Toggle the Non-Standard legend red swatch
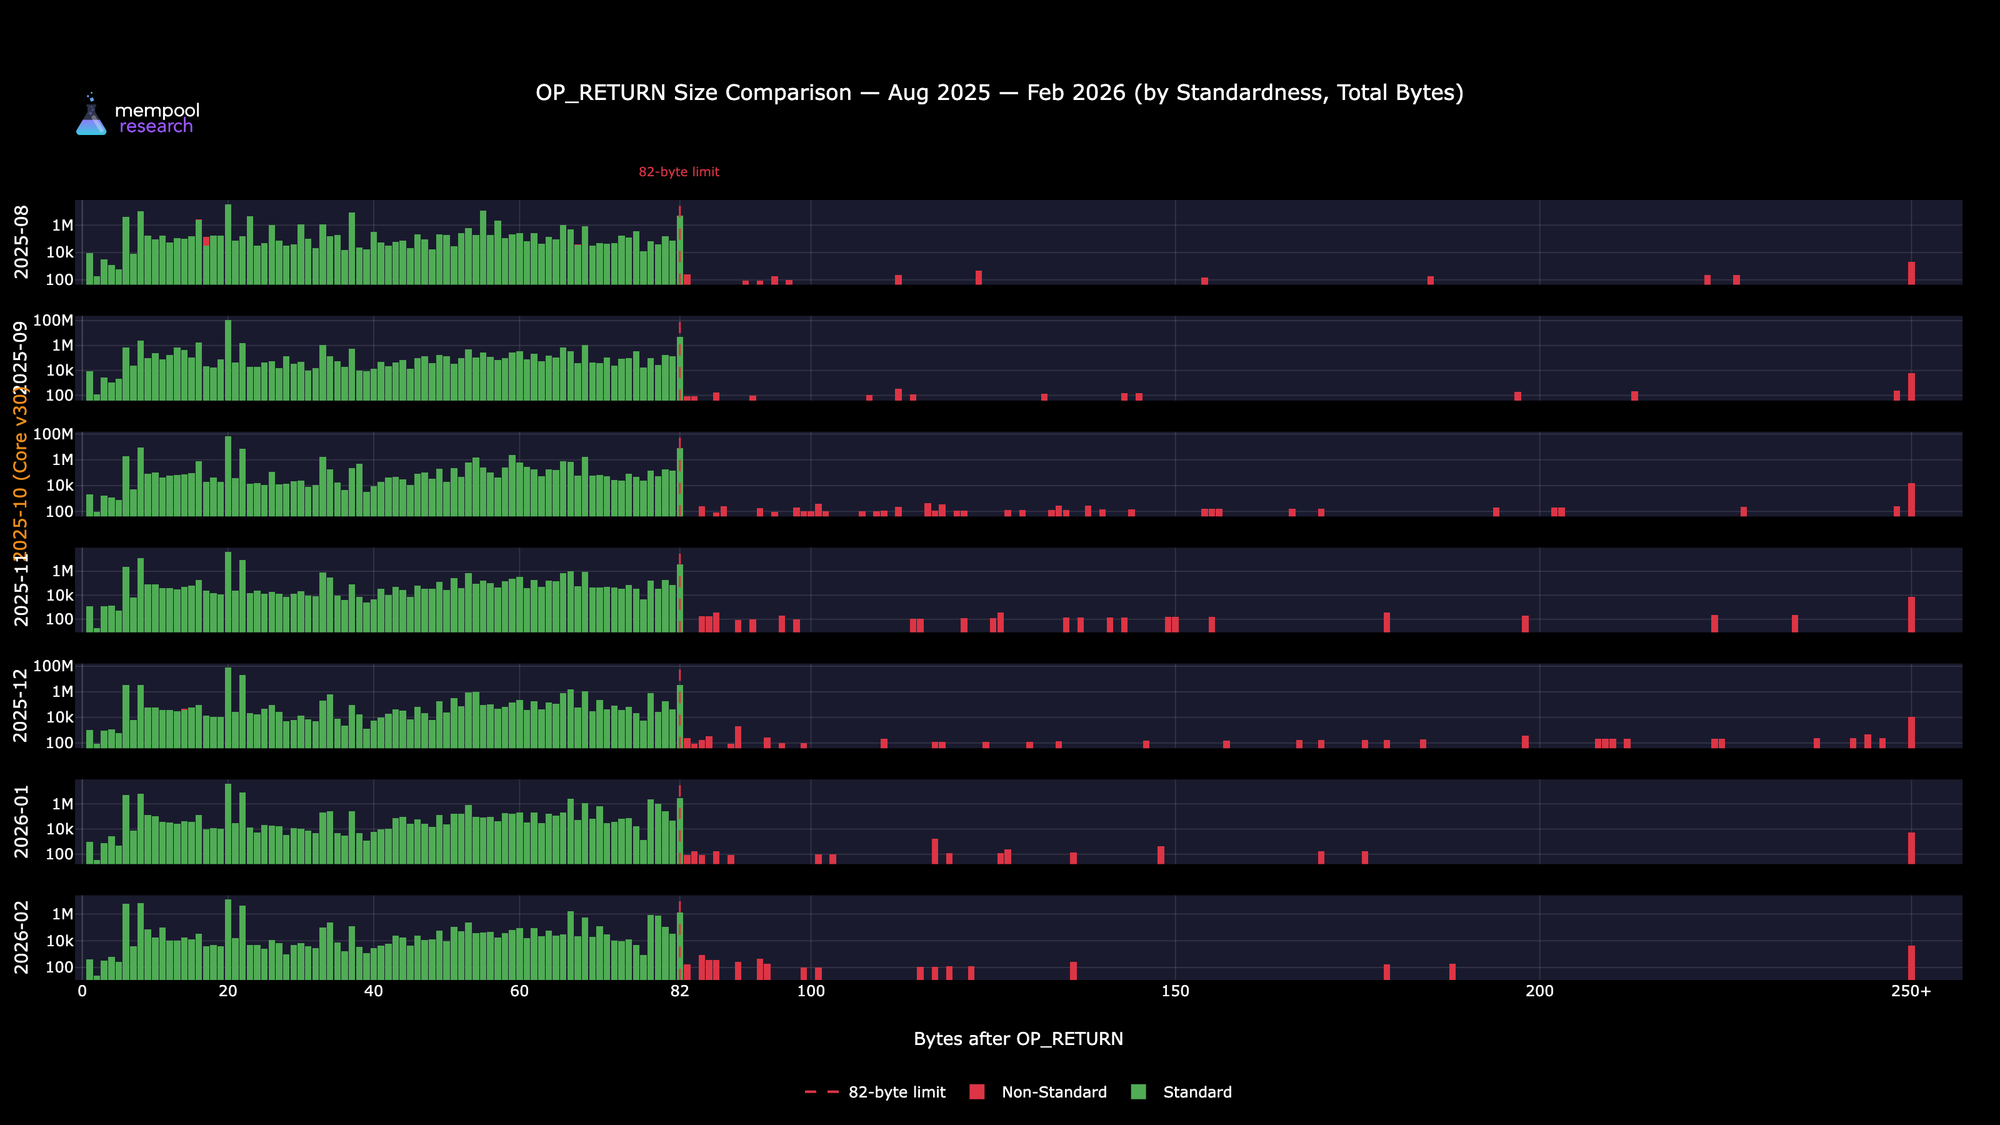Screen dimensions: 2000x1125 click(977, 1092)
